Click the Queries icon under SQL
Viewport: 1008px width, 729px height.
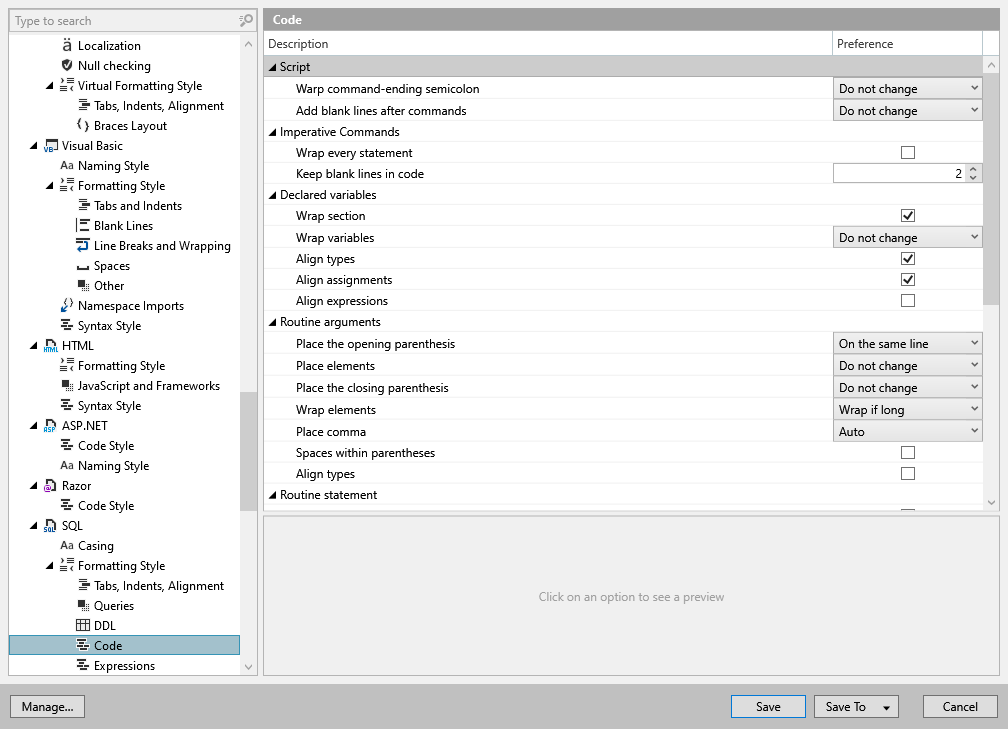coord(84,606)
